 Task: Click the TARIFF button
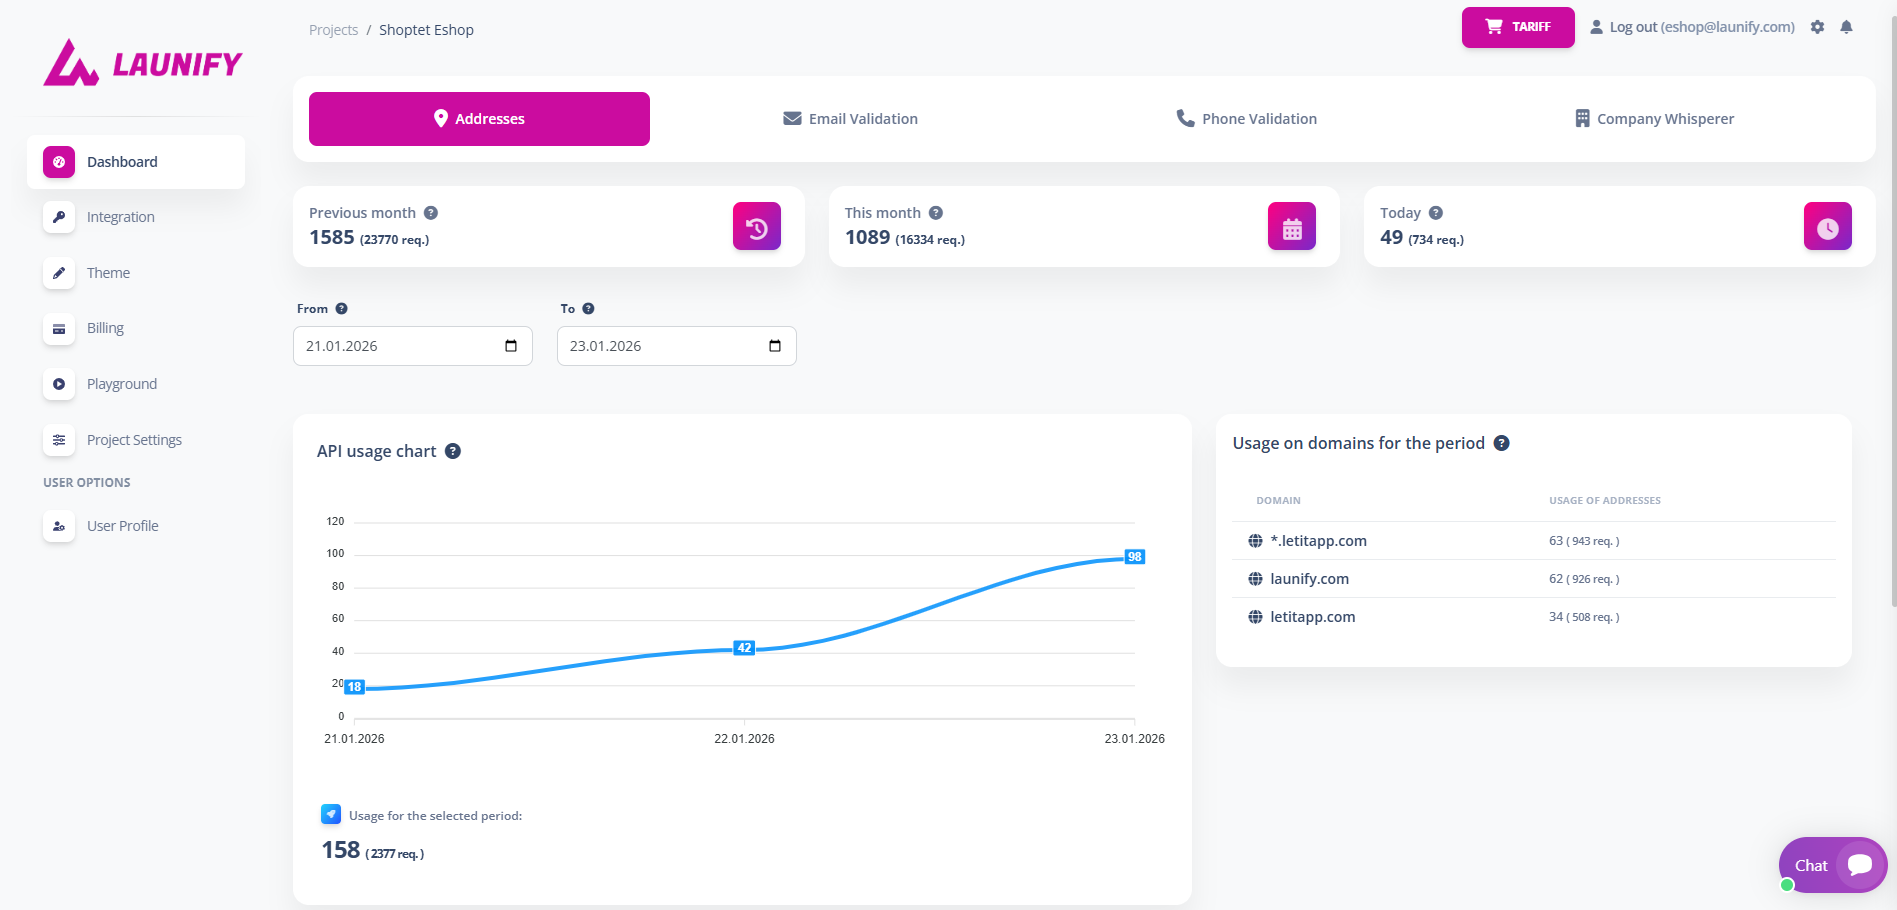click(1518, 27)
